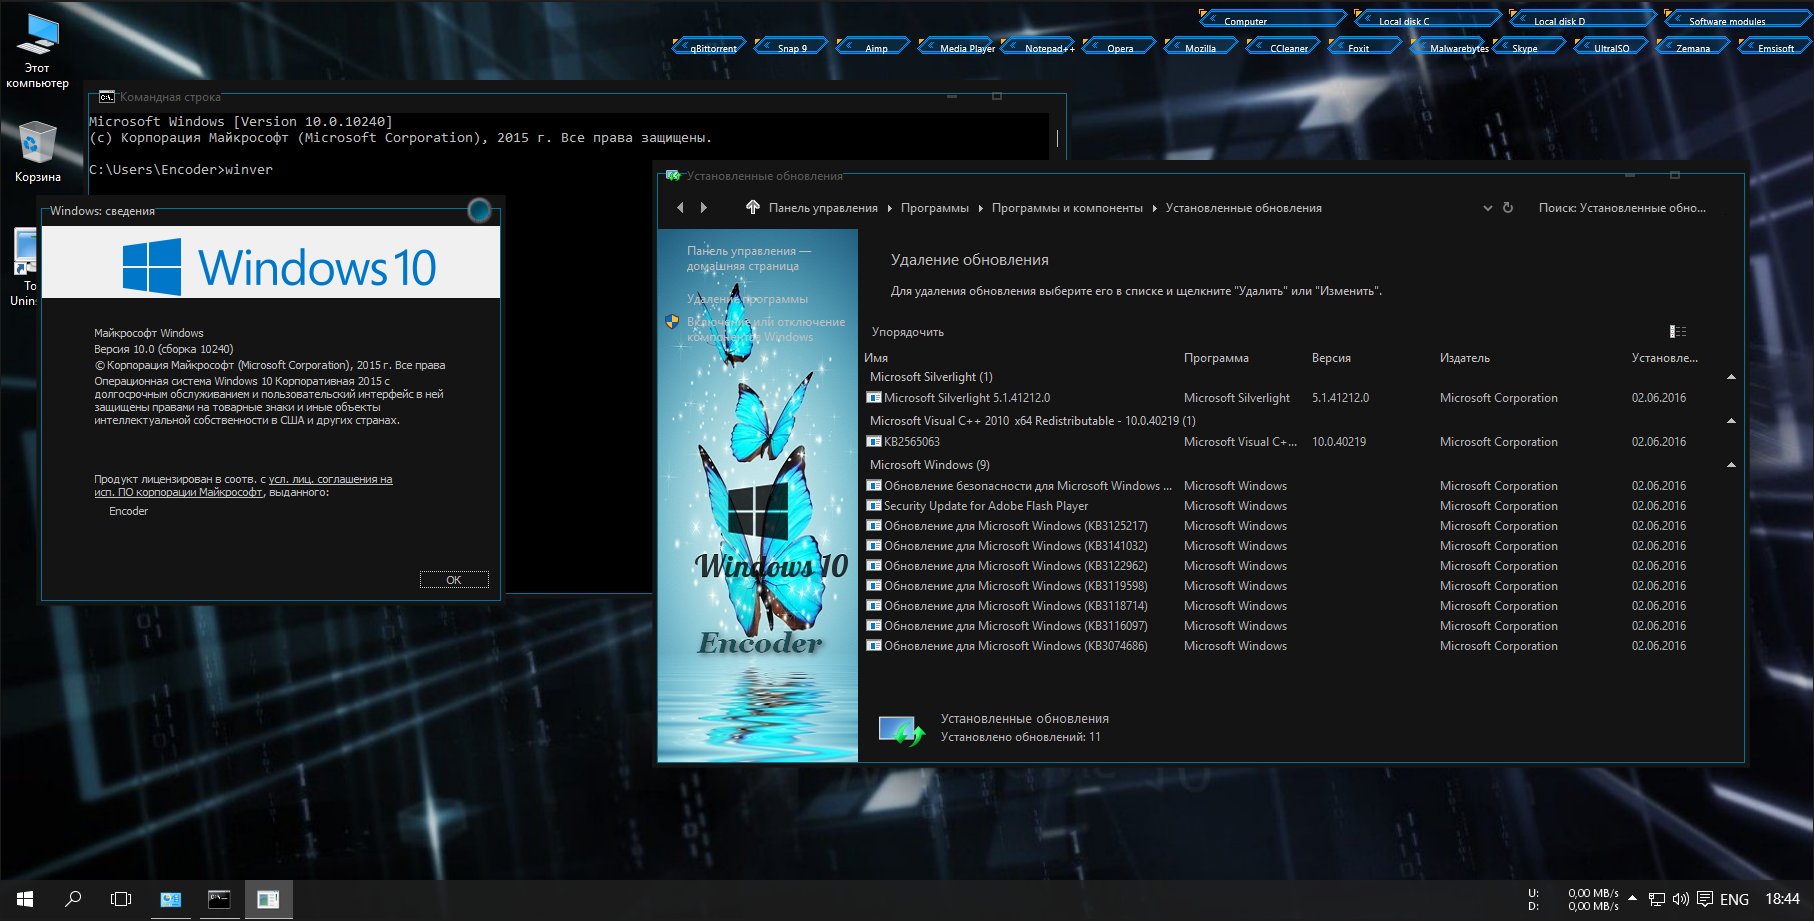Screen dimensions: 1814x921
Task: Open taskbar search magnifier
Action: pyautogui.click(x=73, y=900)
